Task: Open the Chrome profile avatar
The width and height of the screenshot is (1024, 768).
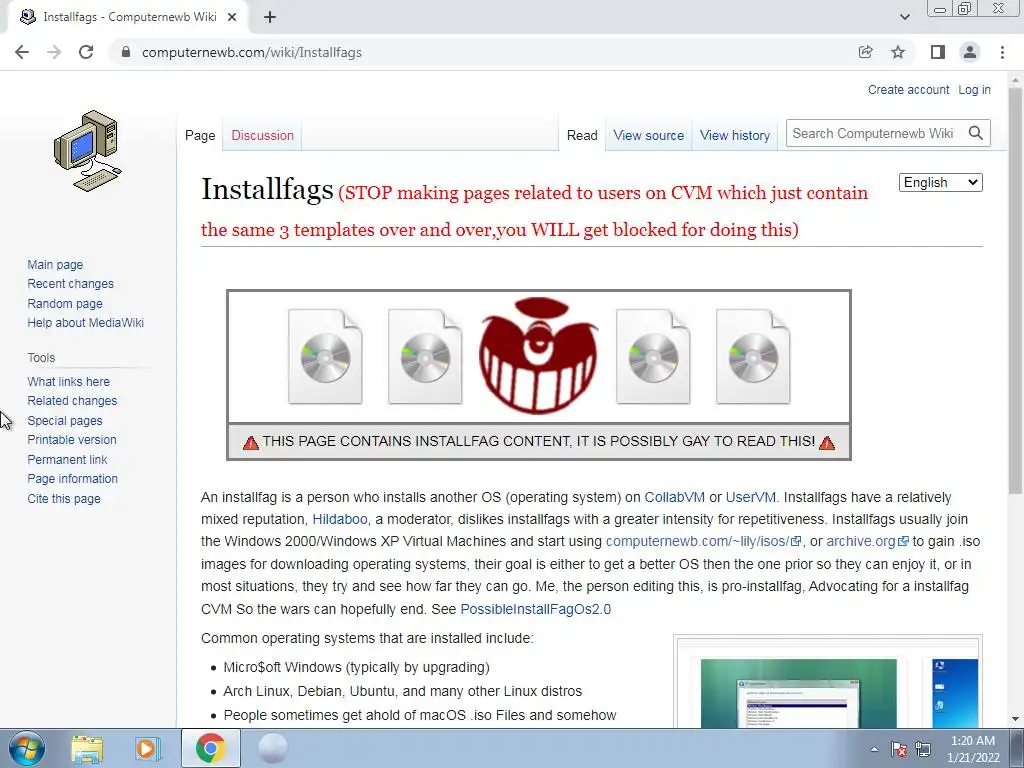Action: click(970, 52)
